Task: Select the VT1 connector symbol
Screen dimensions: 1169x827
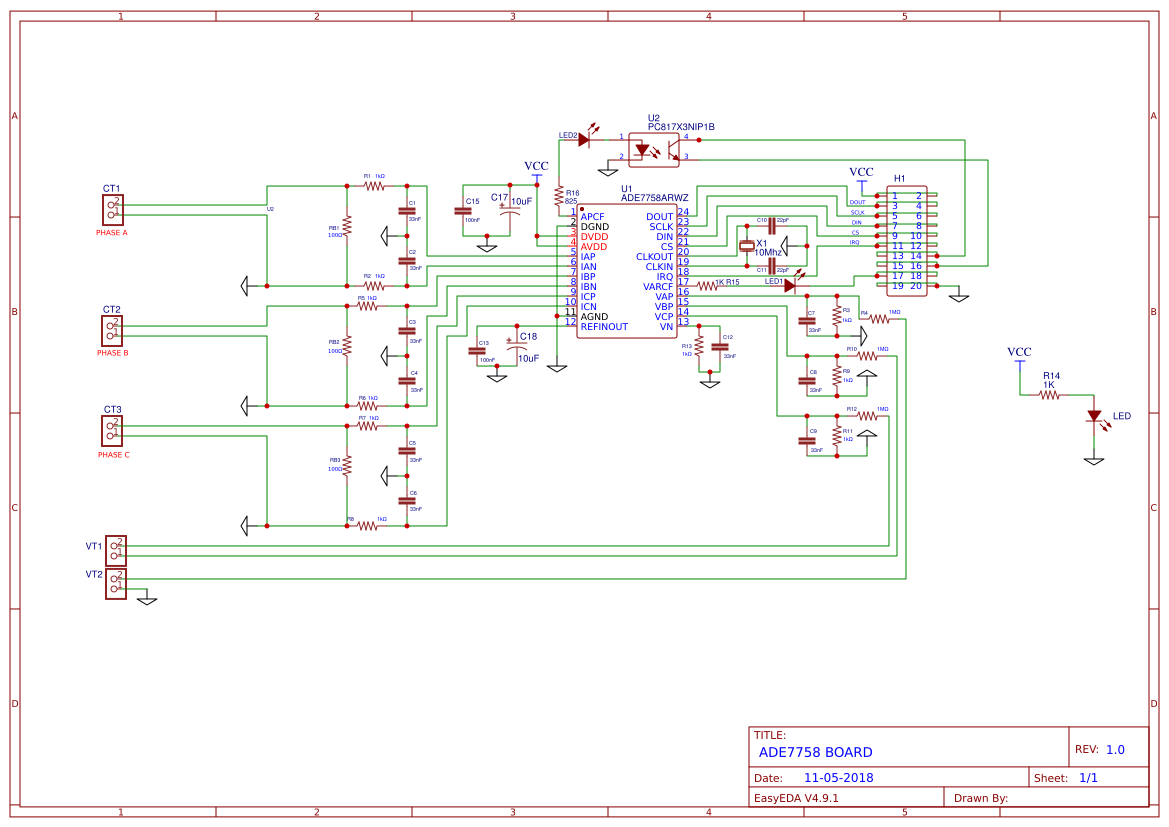Action: pos(115,550)
